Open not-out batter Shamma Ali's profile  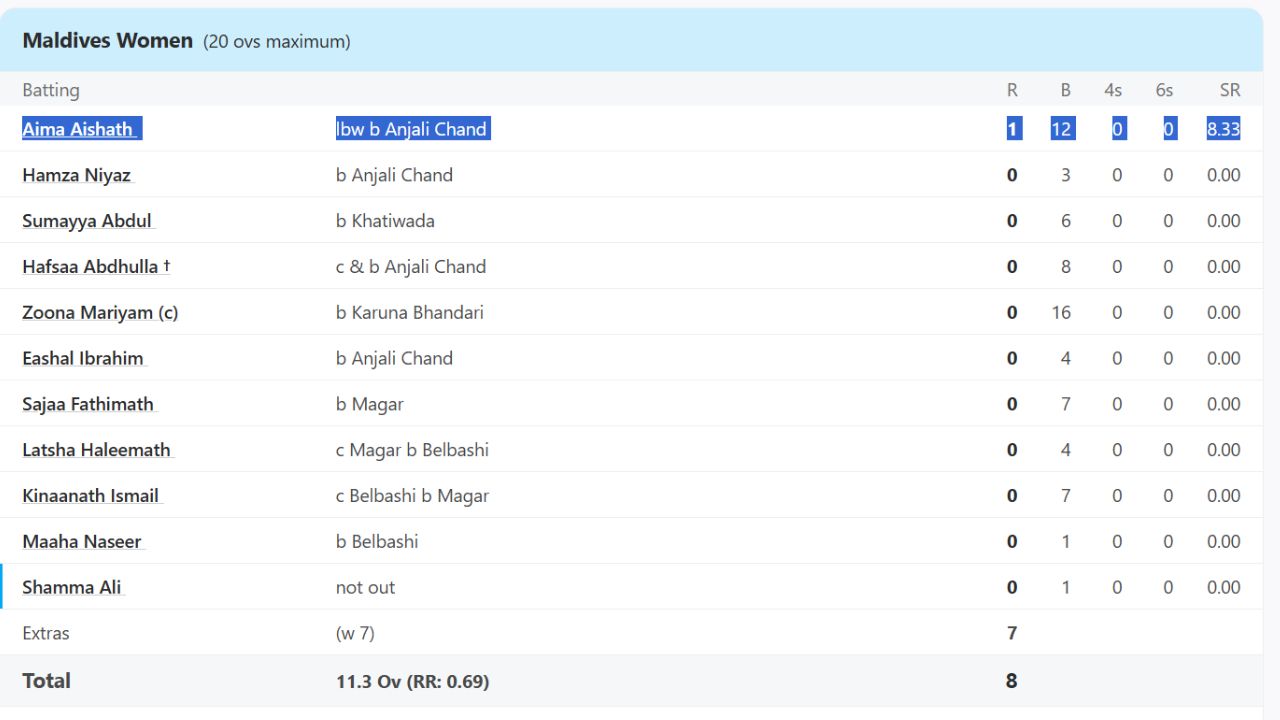point(72,588)
